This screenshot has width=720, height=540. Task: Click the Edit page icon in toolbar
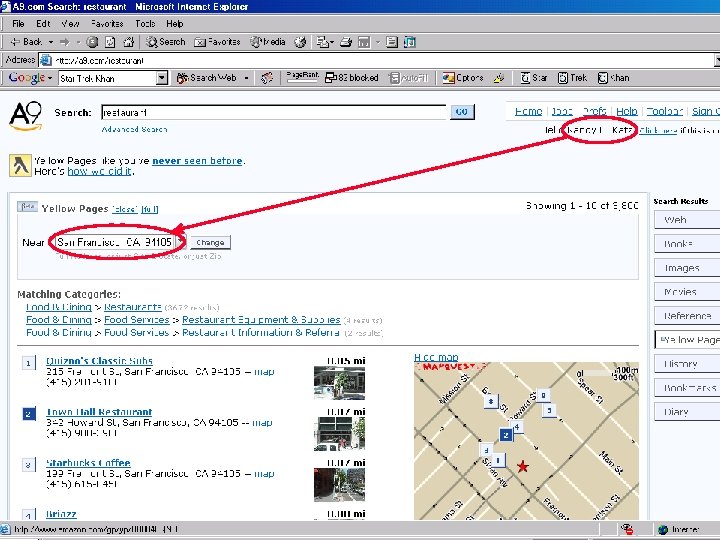pyautogui.click(x=364, y=42)
